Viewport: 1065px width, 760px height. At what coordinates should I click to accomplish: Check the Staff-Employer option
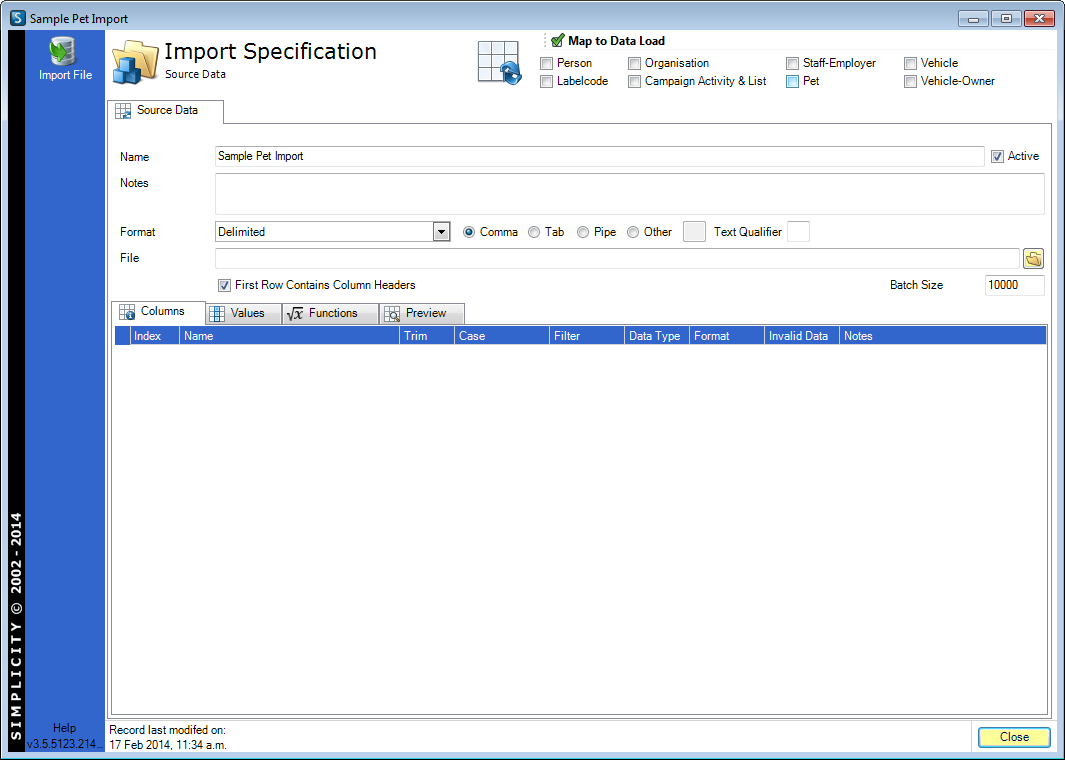tap(792, 64)
